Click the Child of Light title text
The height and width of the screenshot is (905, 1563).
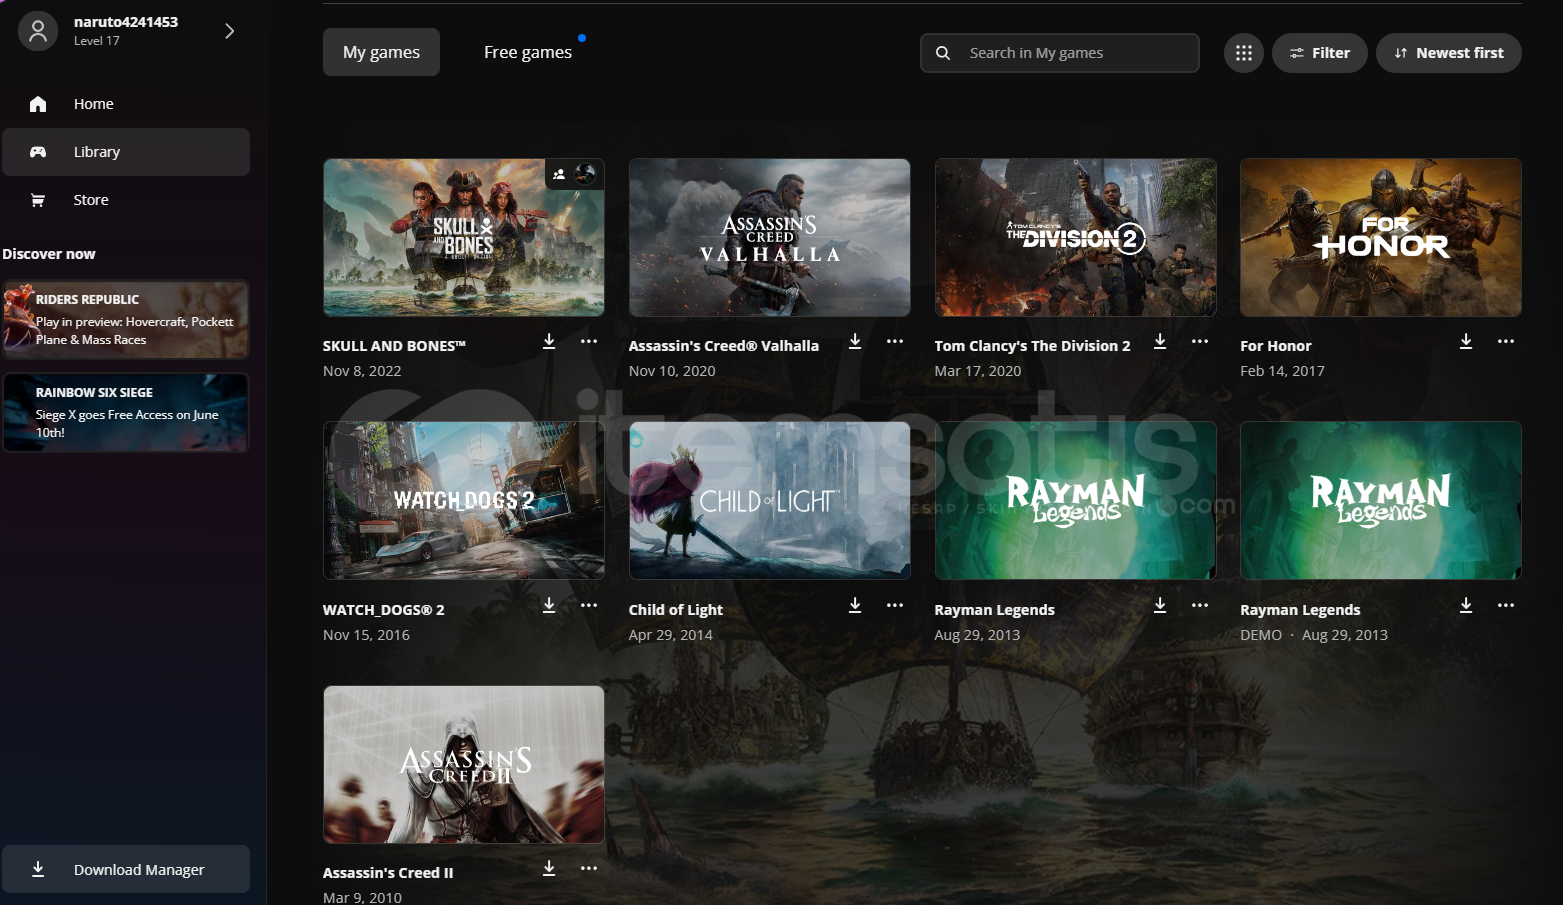click(x=676, y=610)
